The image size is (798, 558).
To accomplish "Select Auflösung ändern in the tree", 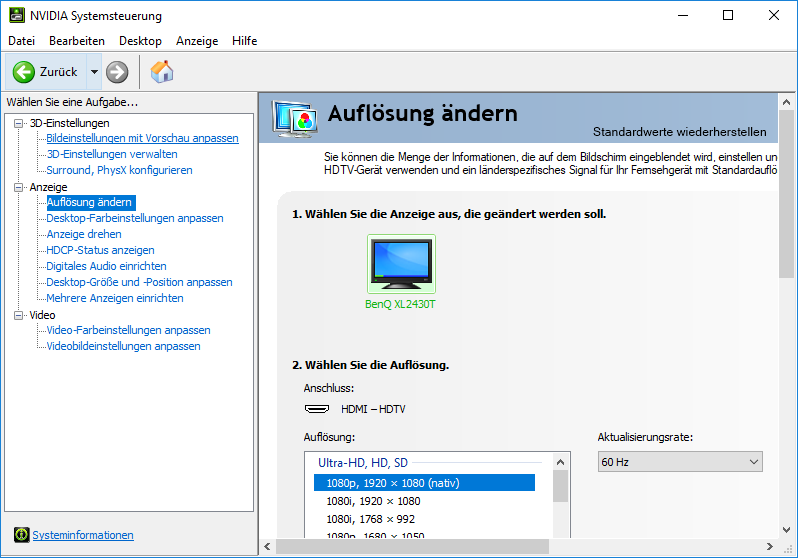I will point(90,202).
